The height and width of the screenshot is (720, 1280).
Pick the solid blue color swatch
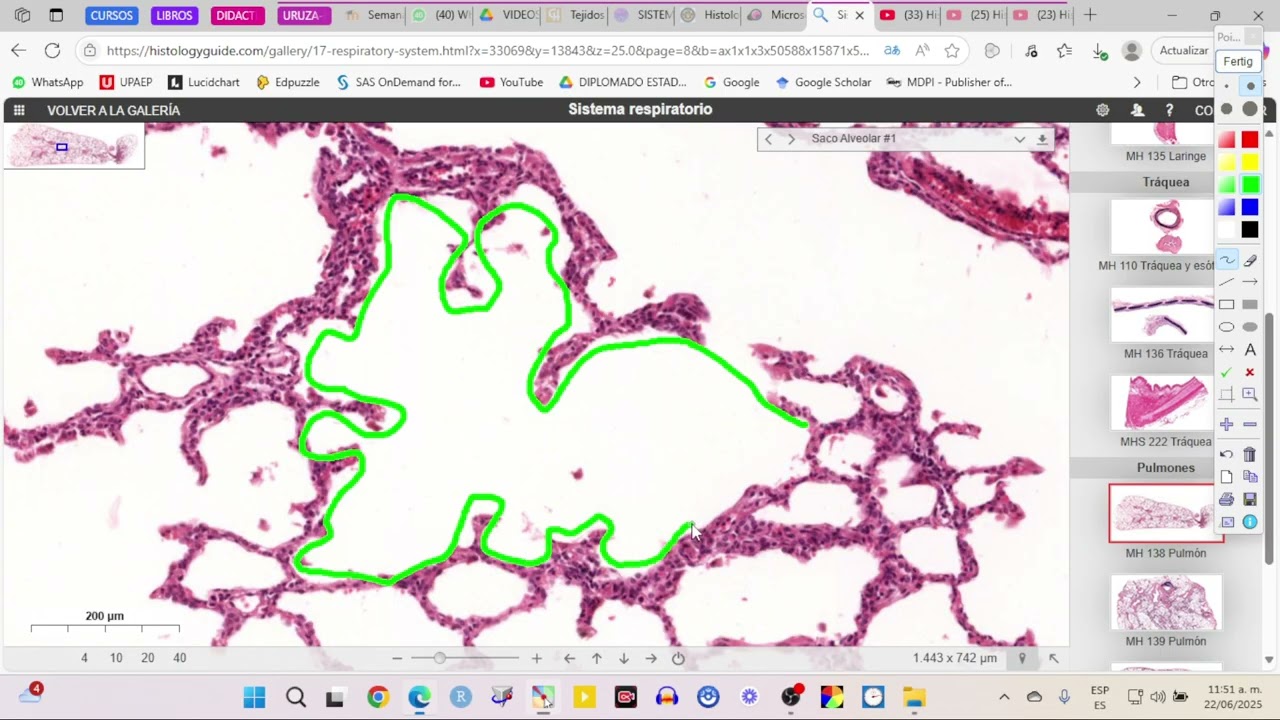point(1250,207)
